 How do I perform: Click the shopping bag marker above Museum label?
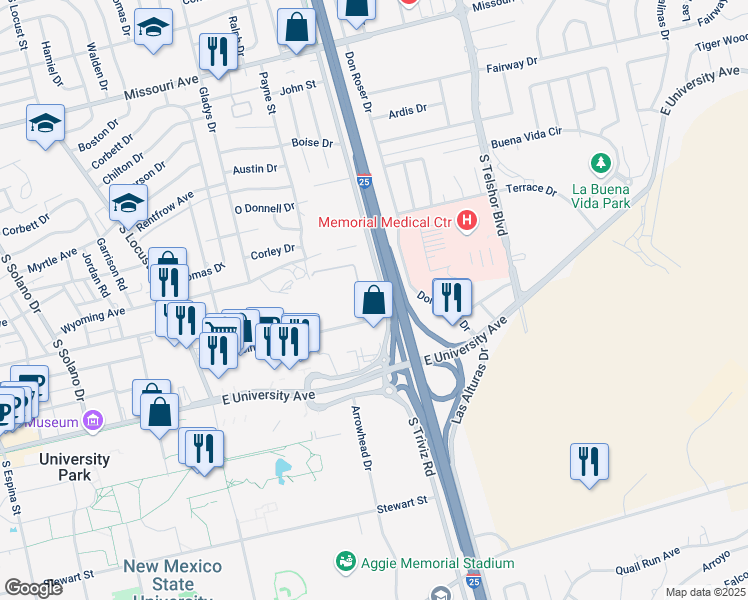point(159,414)
